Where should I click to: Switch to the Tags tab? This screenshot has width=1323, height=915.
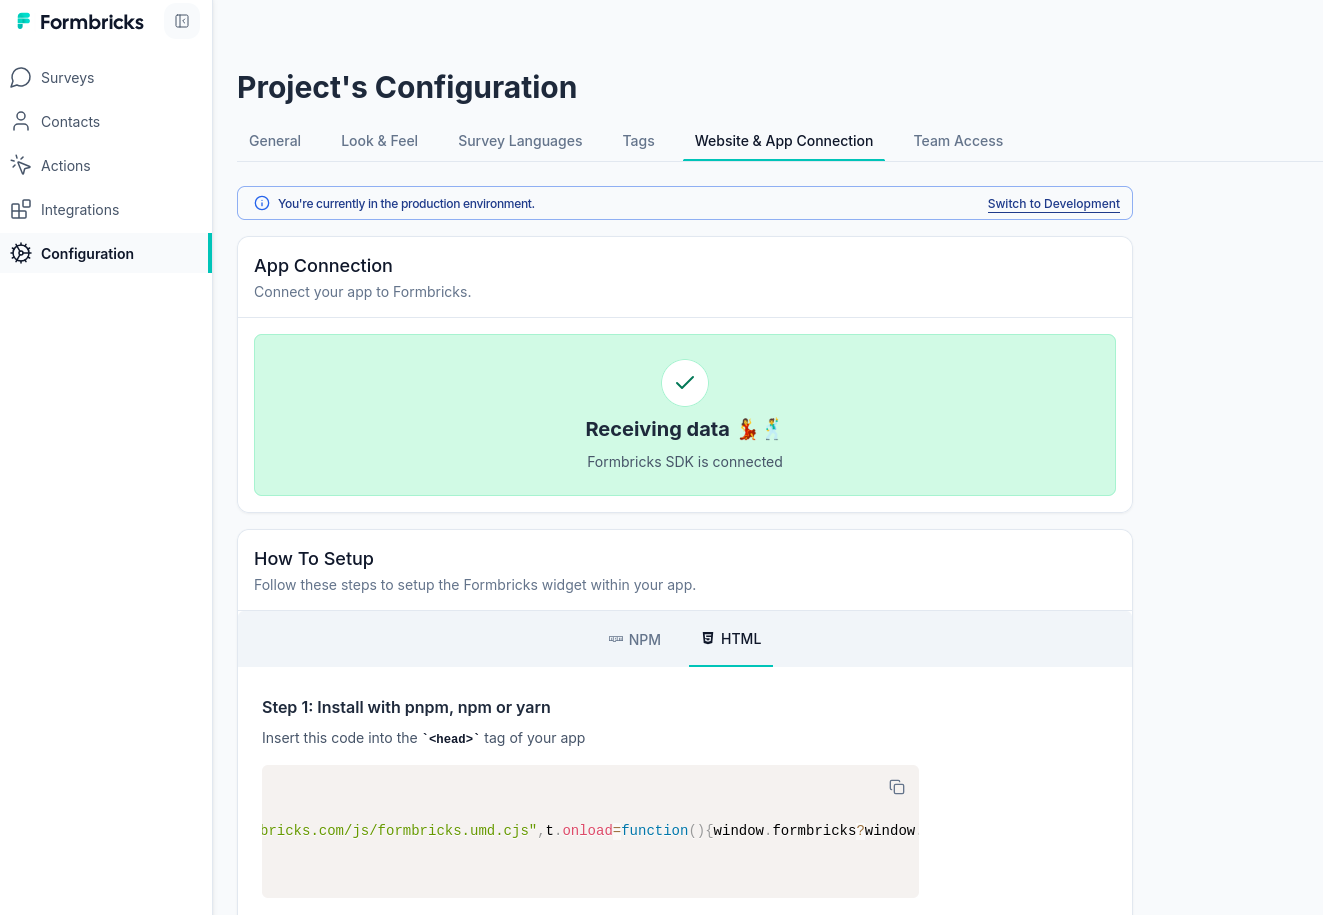click(638, 141)
